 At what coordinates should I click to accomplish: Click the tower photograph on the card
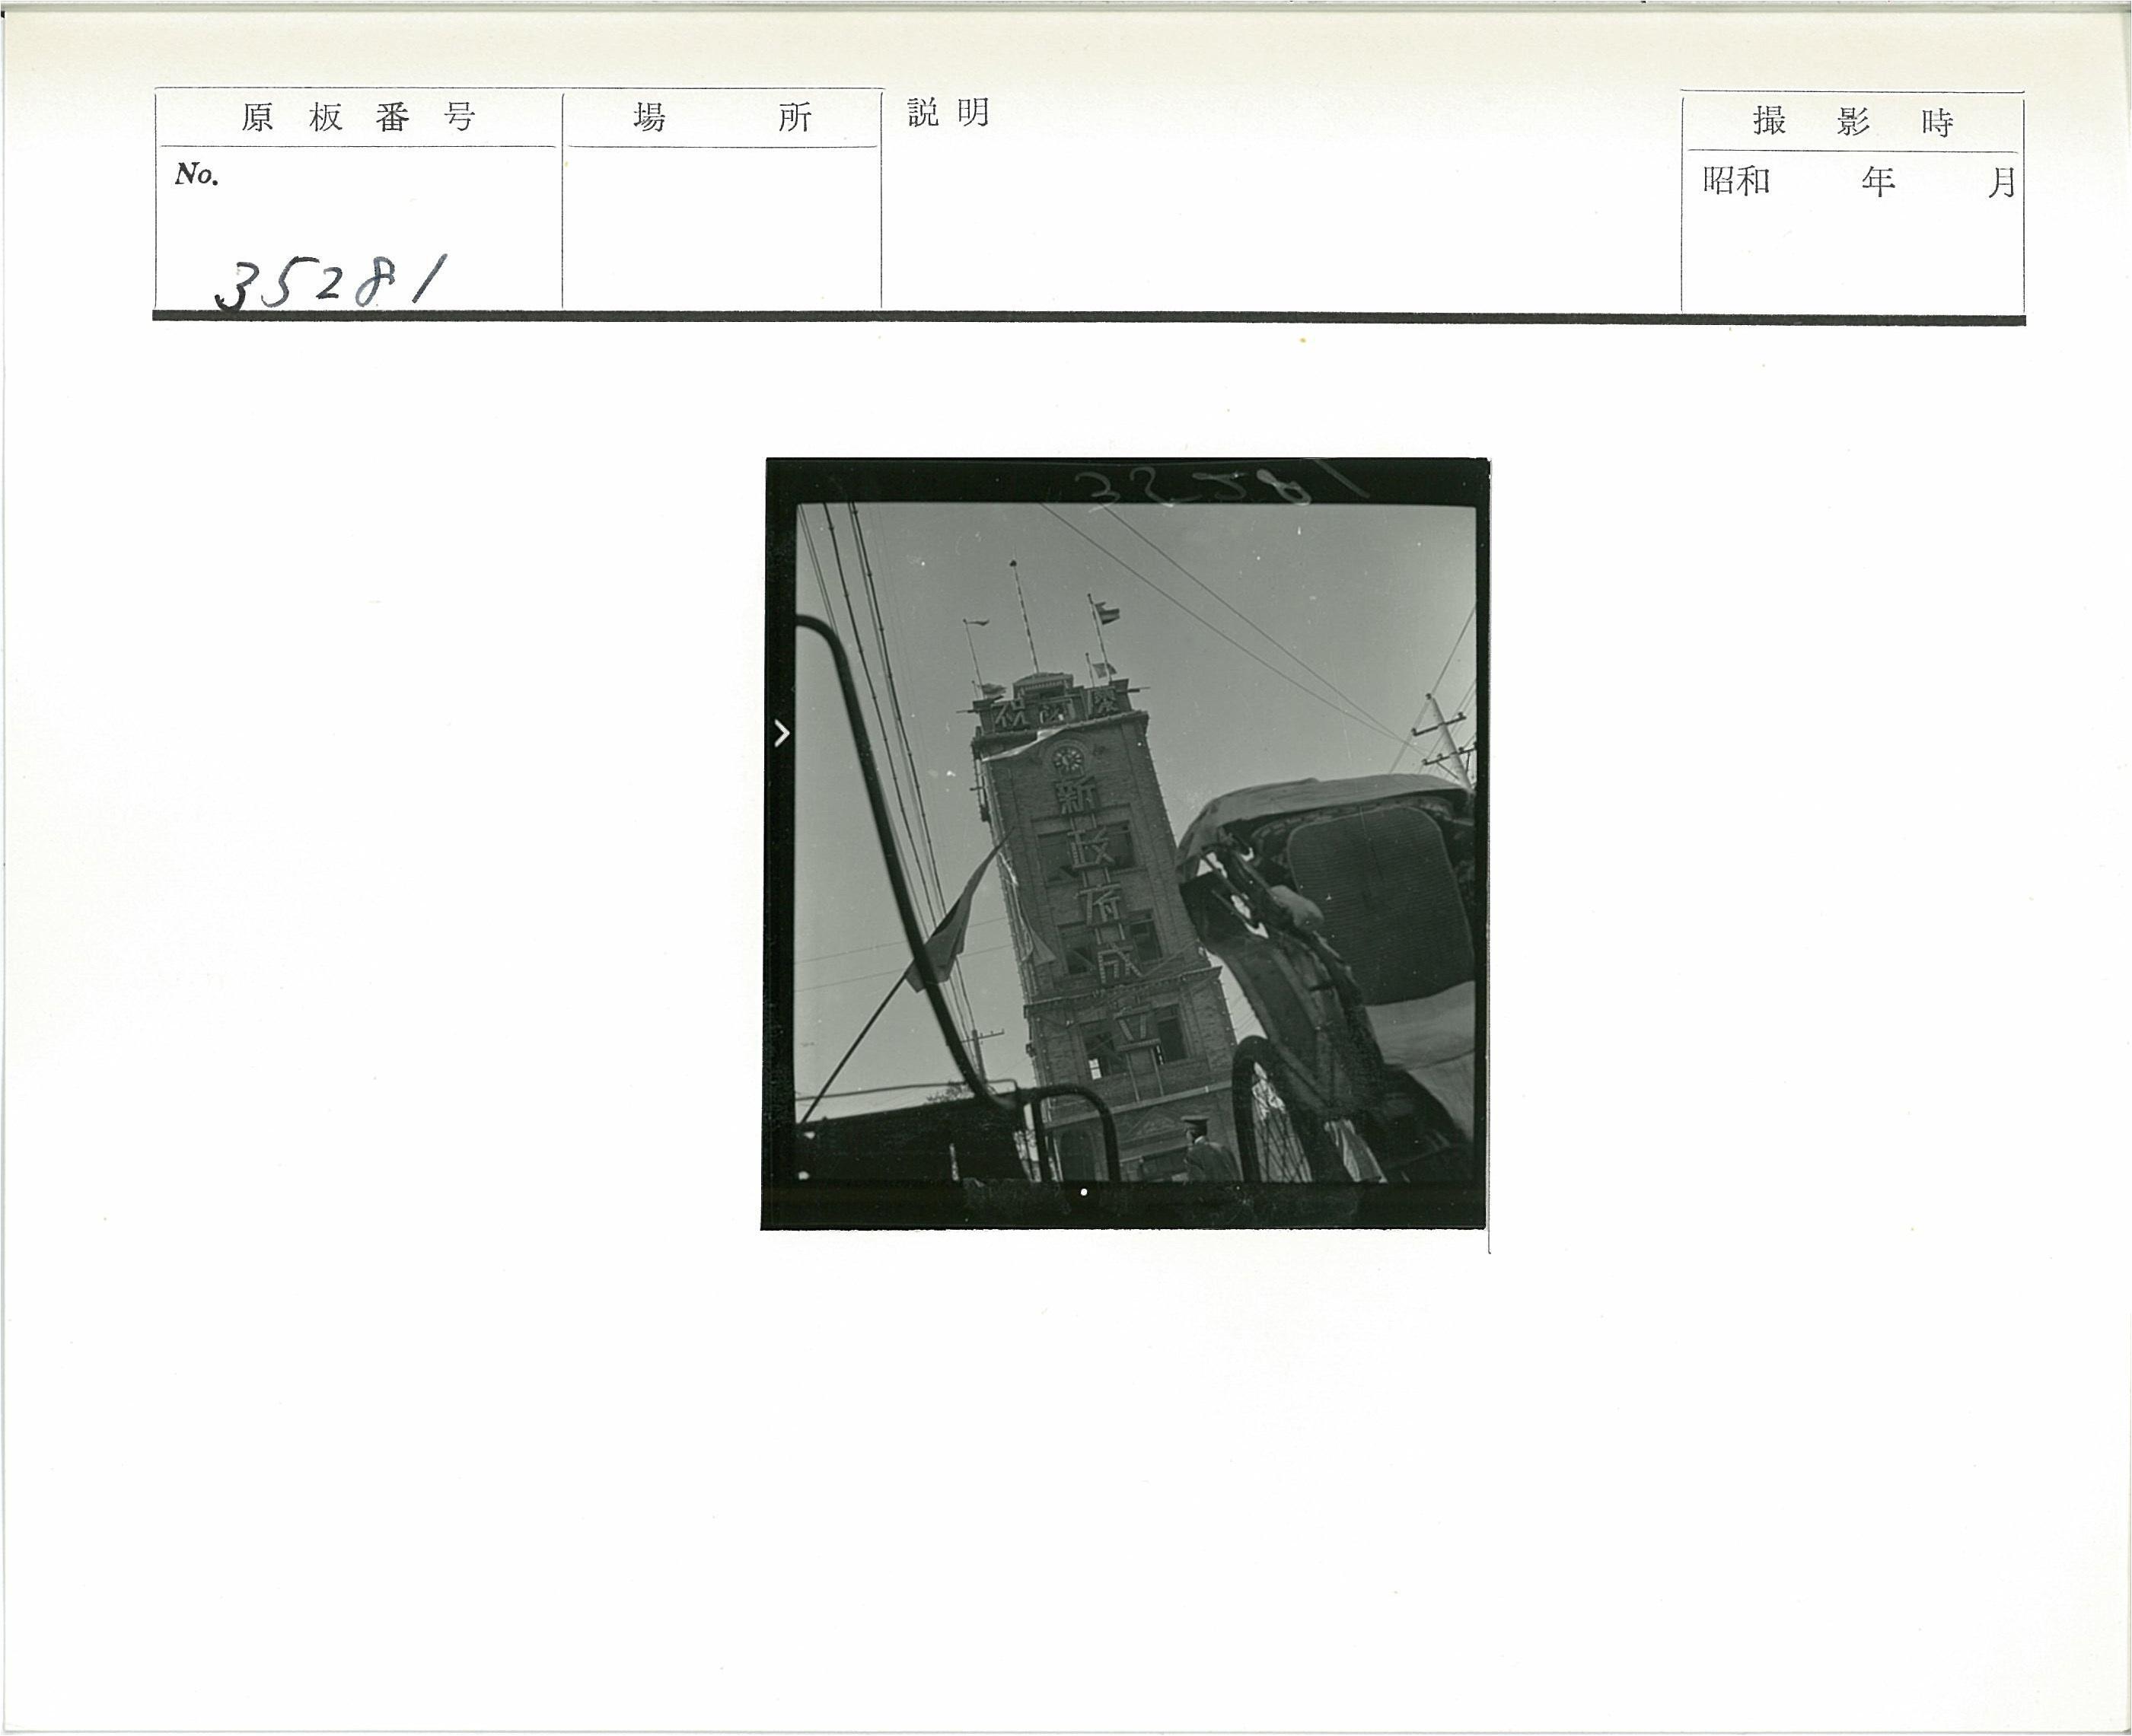tap(1125, 843)
